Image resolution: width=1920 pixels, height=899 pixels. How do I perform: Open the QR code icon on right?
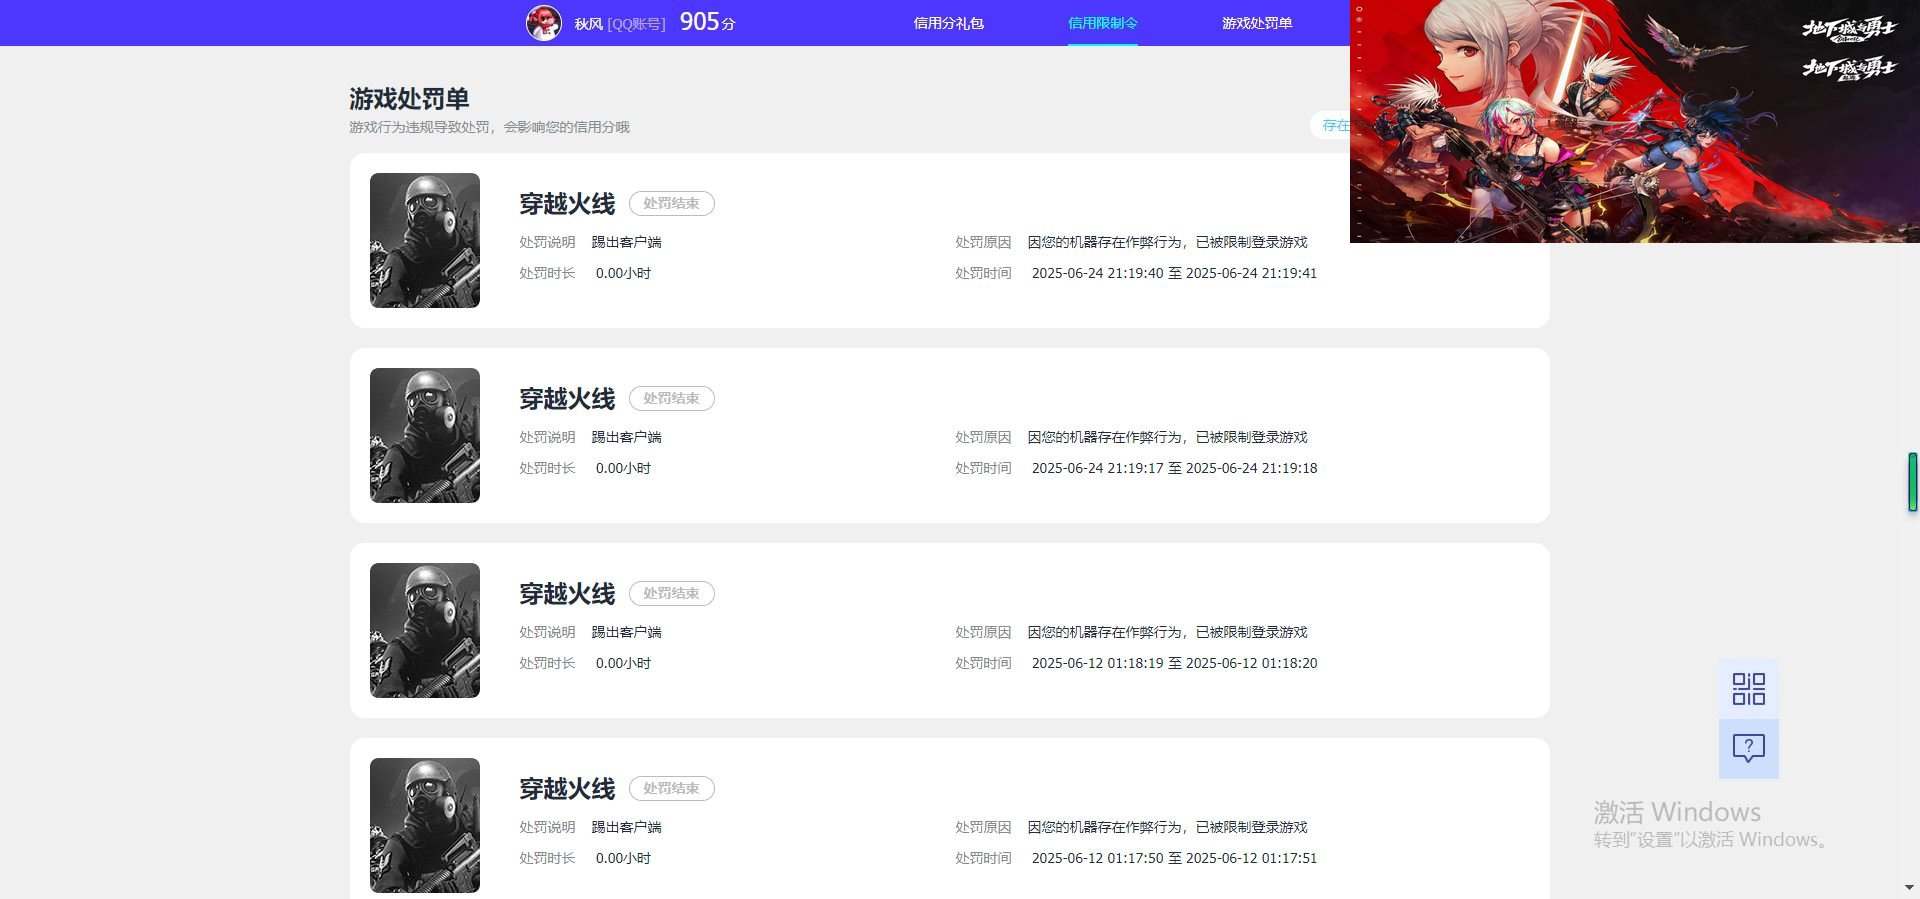coord(1748,689)
